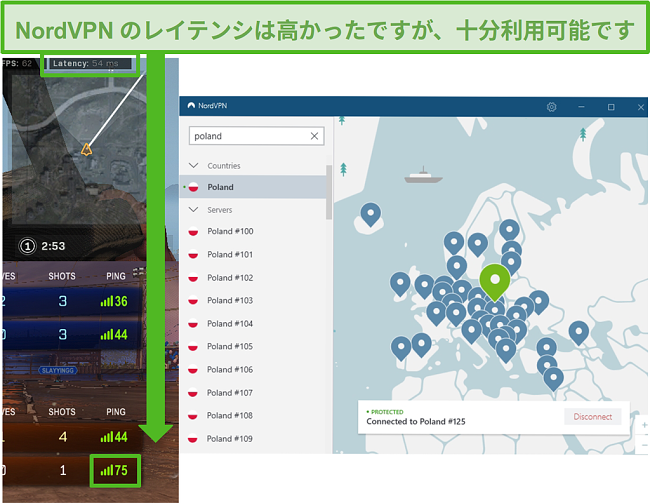
Task: Select the Portugal map pin
Action: [x=401, y=347]
